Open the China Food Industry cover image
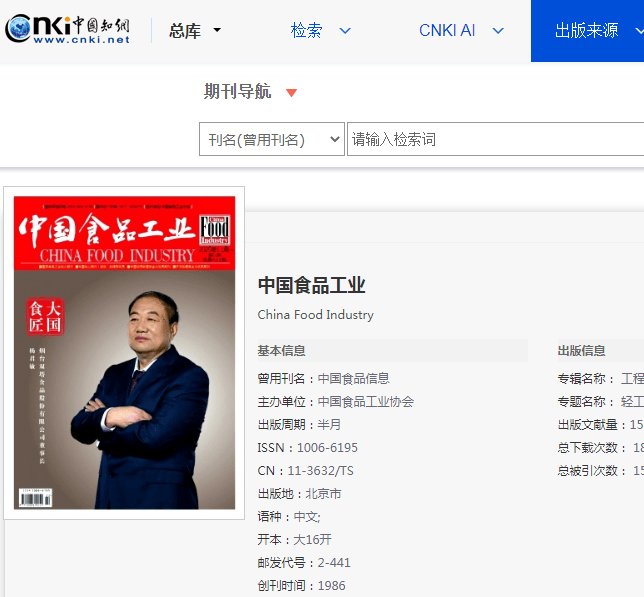This screenshot has width=644, height=597. (x=124, y=353)
